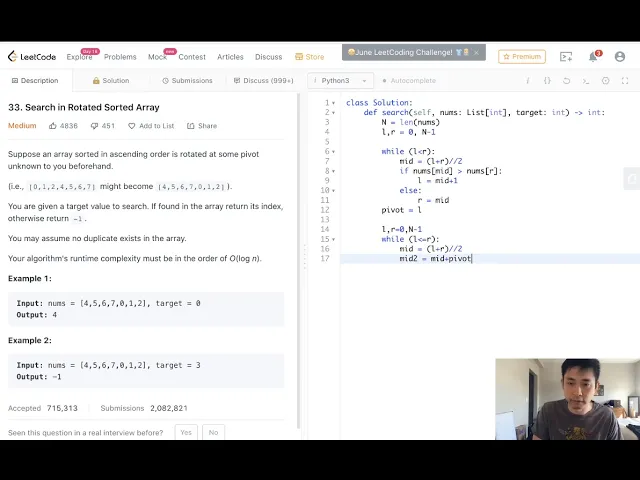The width and height of the screenshot is (640, 480).
Task: Switch to the Description tab
Action: (x=35, y=80)
